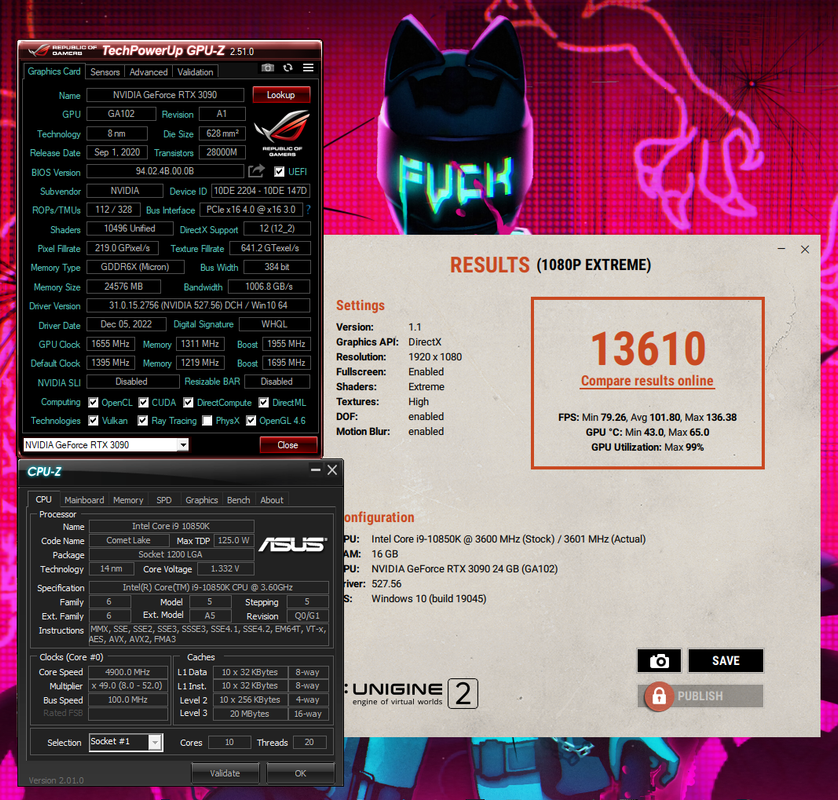Viewport: 838px width, 800px height.
Task: Open the Mainboard tab in CPU-Z
Action: point(84,500)
